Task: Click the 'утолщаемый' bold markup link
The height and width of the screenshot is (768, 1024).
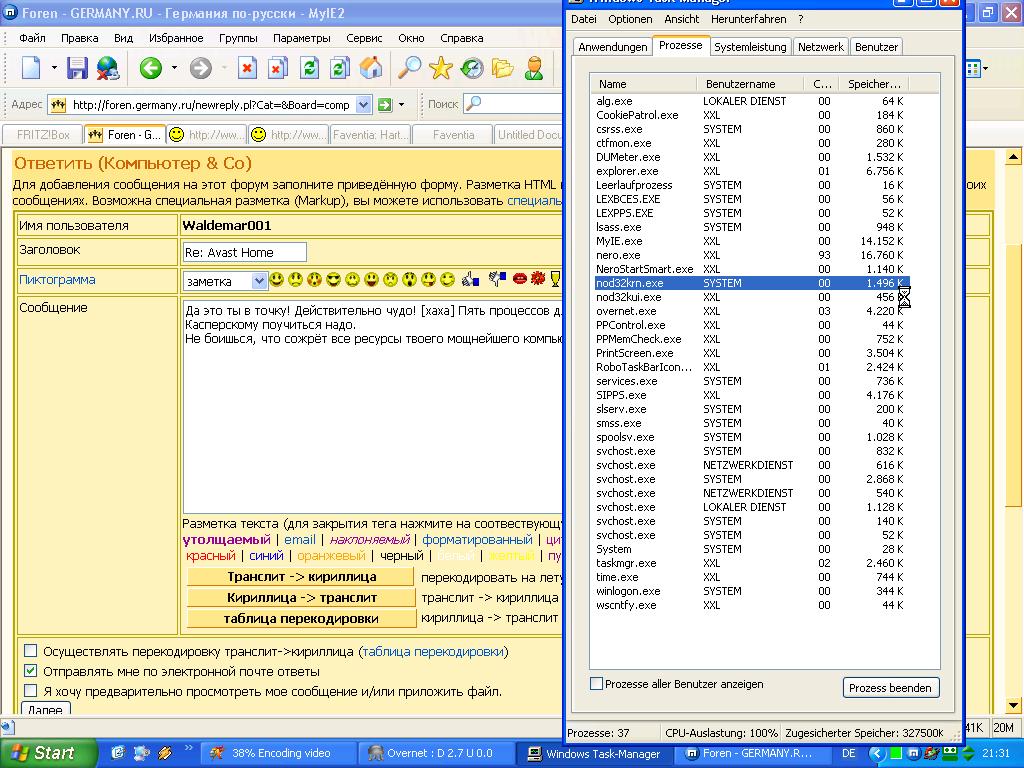Action: [227, 539]
